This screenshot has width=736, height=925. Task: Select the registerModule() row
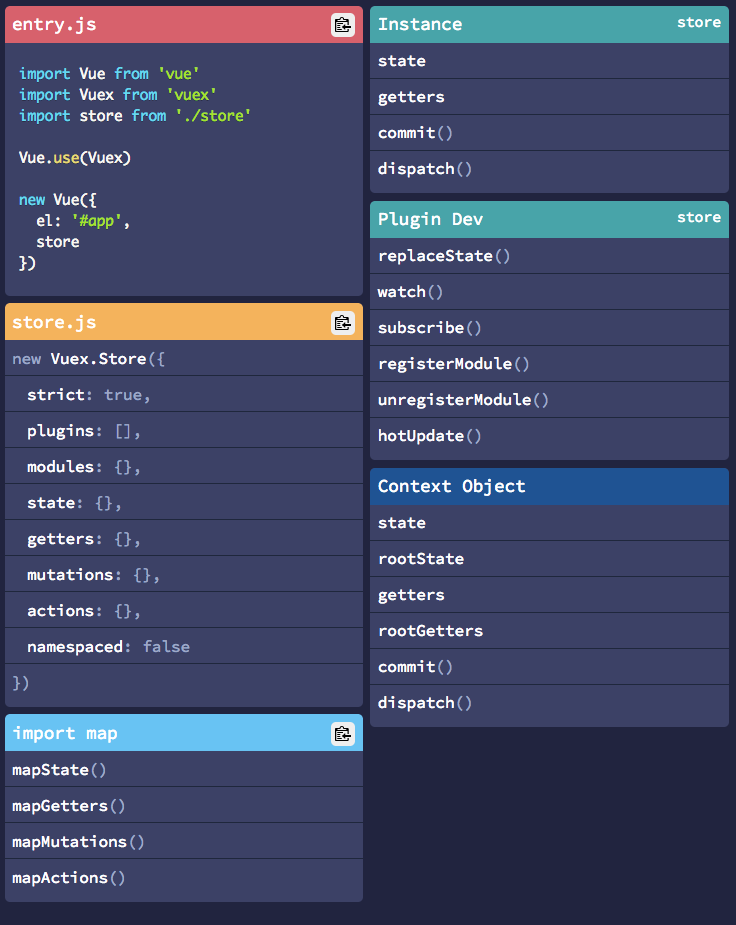point(549,364)
